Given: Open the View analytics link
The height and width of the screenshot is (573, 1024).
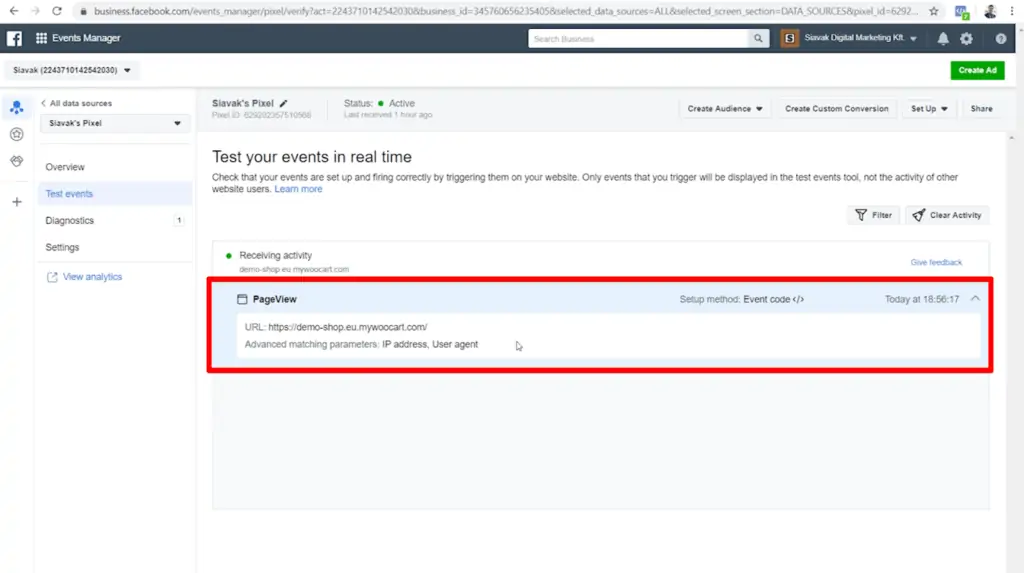Looking at the screenshot, I should coord(93,277).
